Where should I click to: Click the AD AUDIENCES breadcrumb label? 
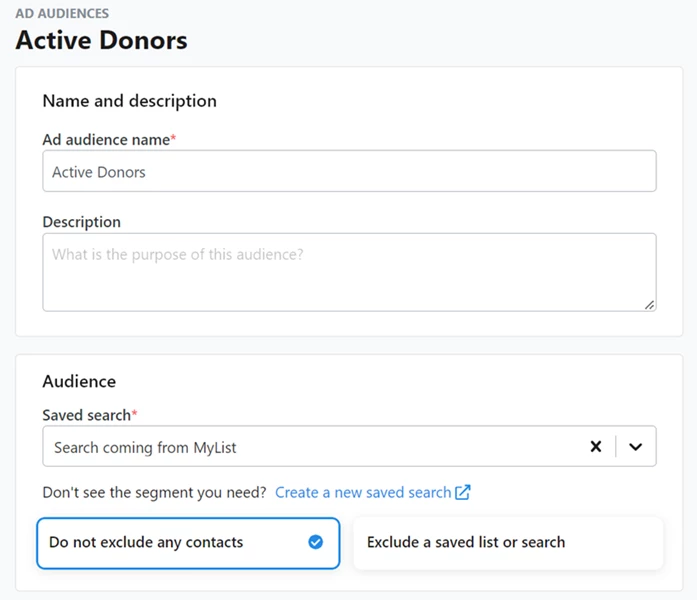62,13
